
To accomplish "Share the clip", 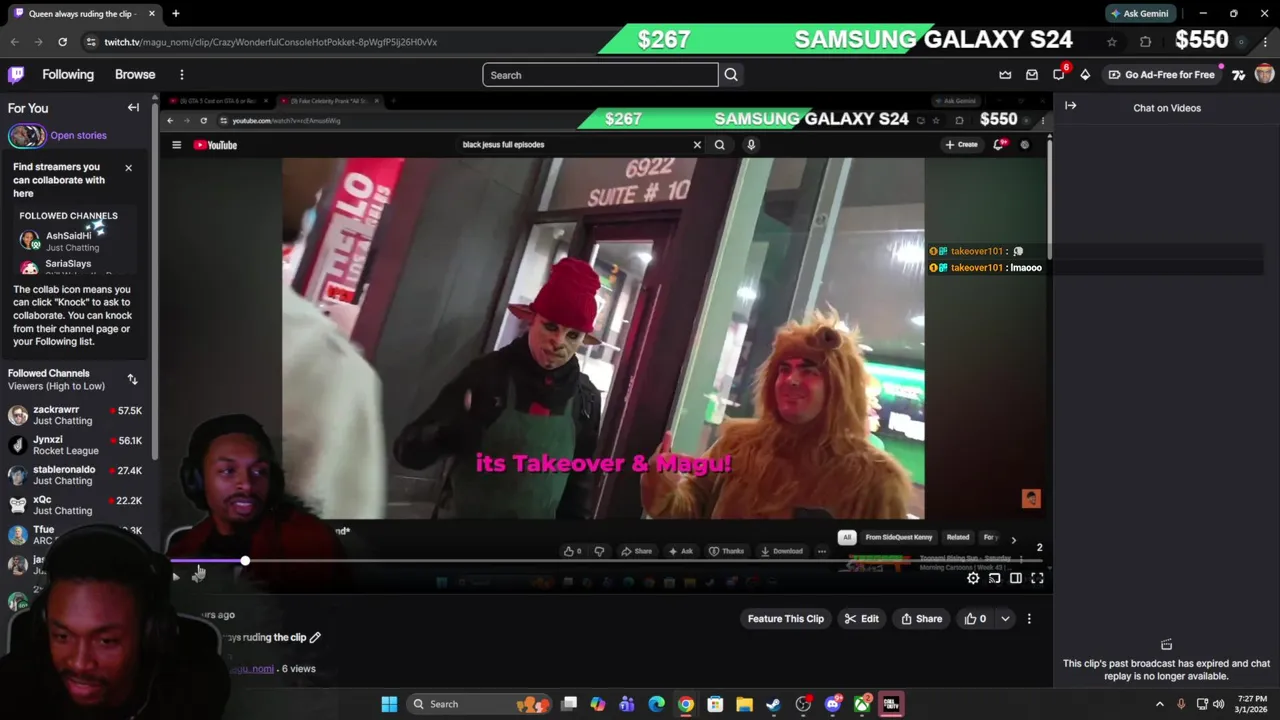I will point(921,619).
